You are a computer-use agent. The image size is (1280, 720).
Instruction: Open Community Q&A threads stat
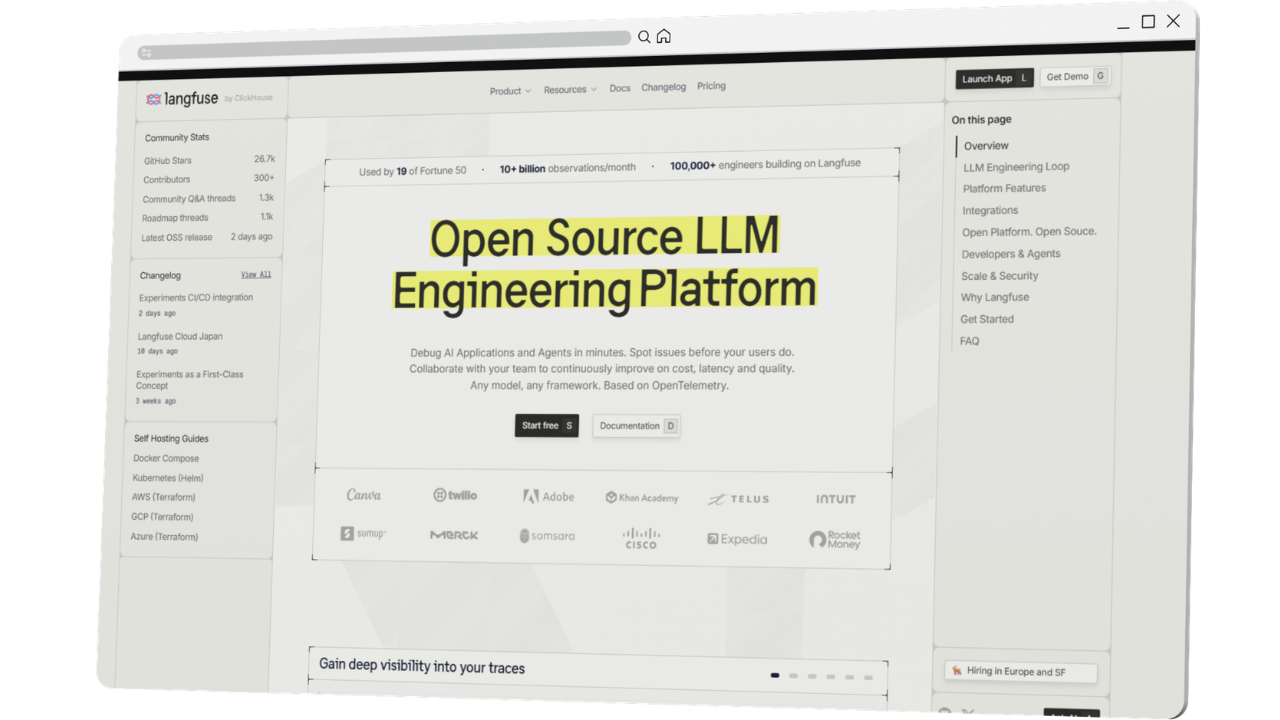[x=208, y=199]
